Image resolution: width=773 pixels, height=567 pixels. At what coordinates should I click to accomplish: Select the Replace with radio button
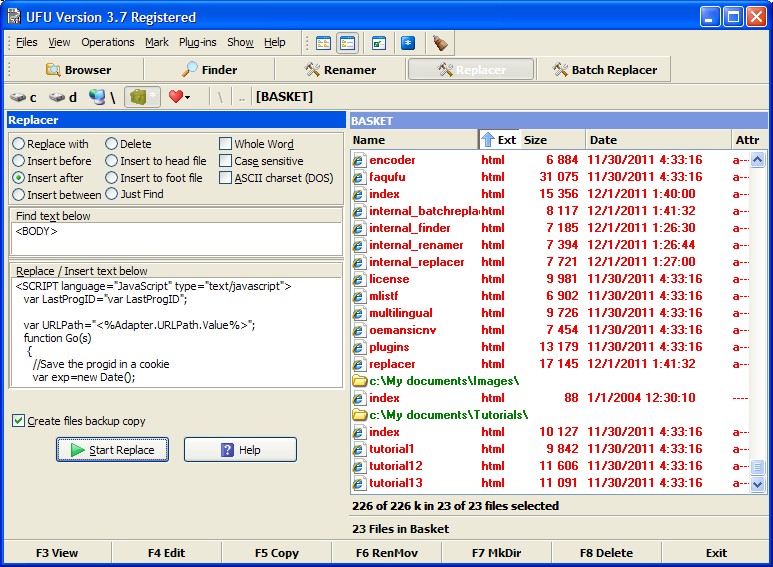[x=19, y=144]
